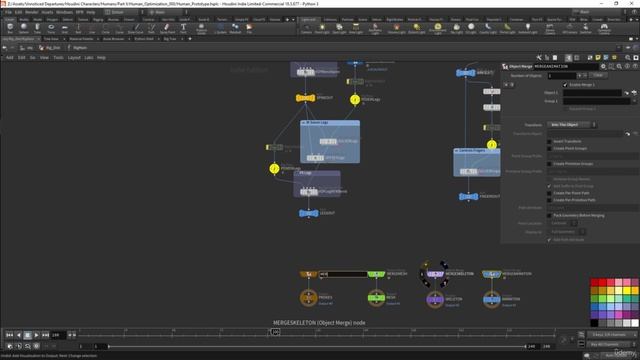Jump to first frame on playbar
640x360 pixels.
[x=9, y=335]
